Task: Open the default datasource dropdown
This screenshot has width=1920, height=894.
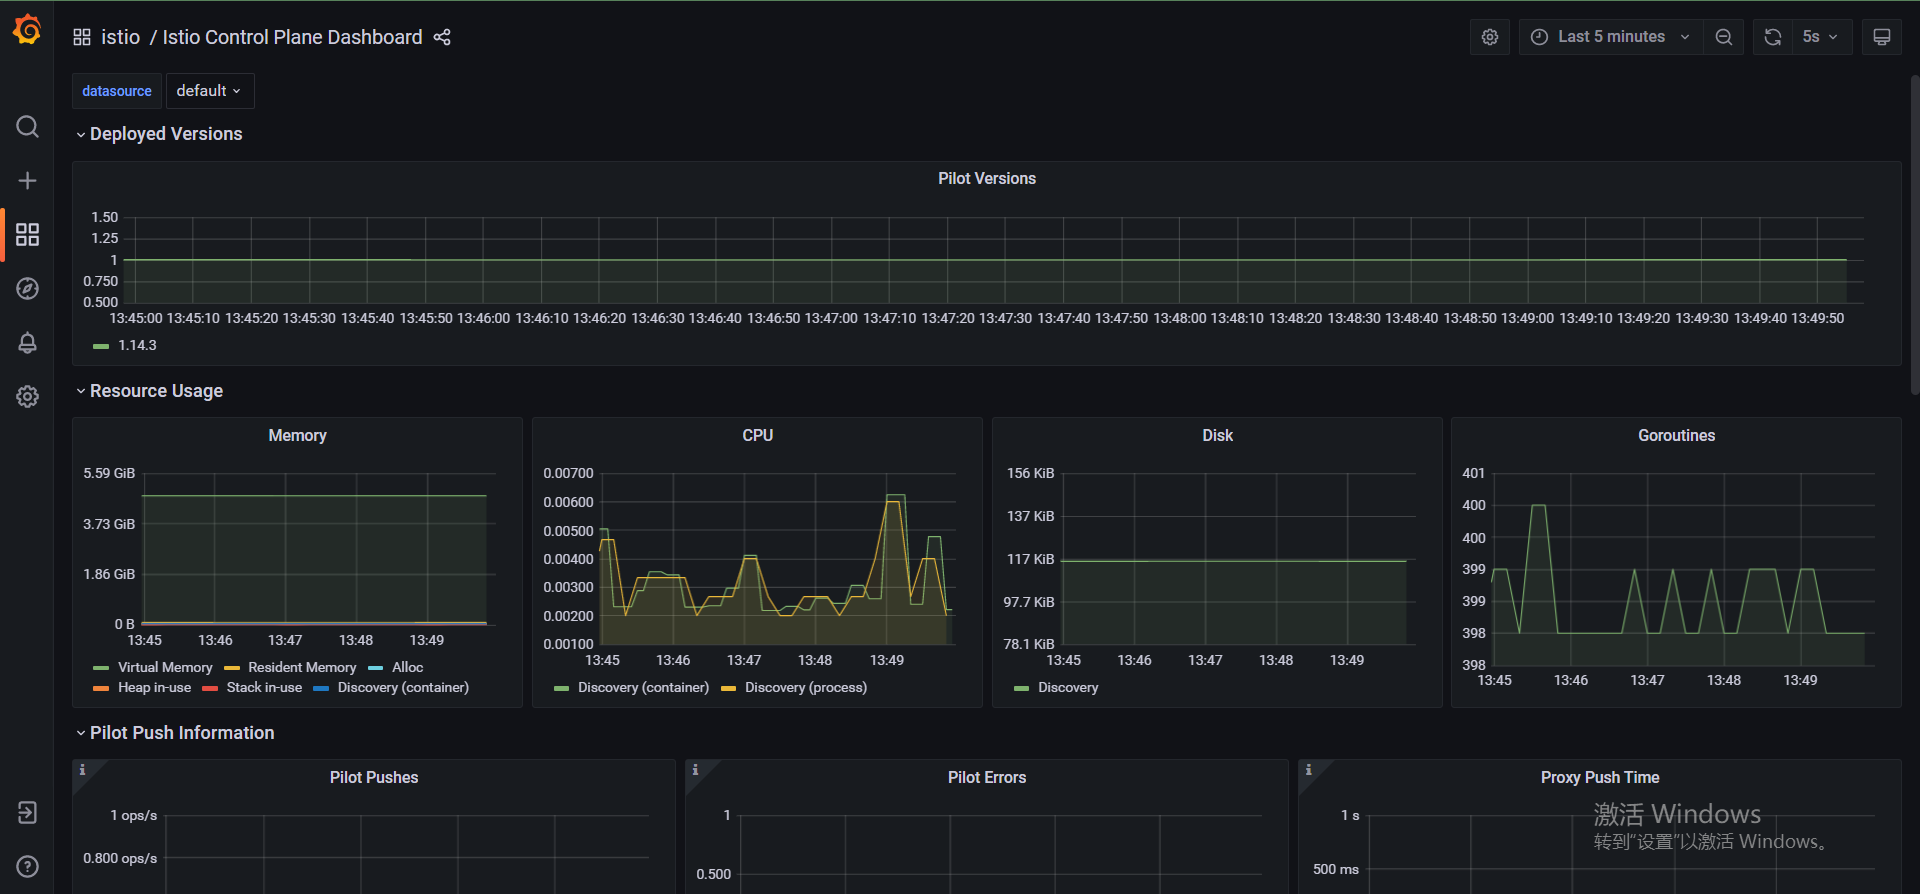Action: [x=209, y=91]
